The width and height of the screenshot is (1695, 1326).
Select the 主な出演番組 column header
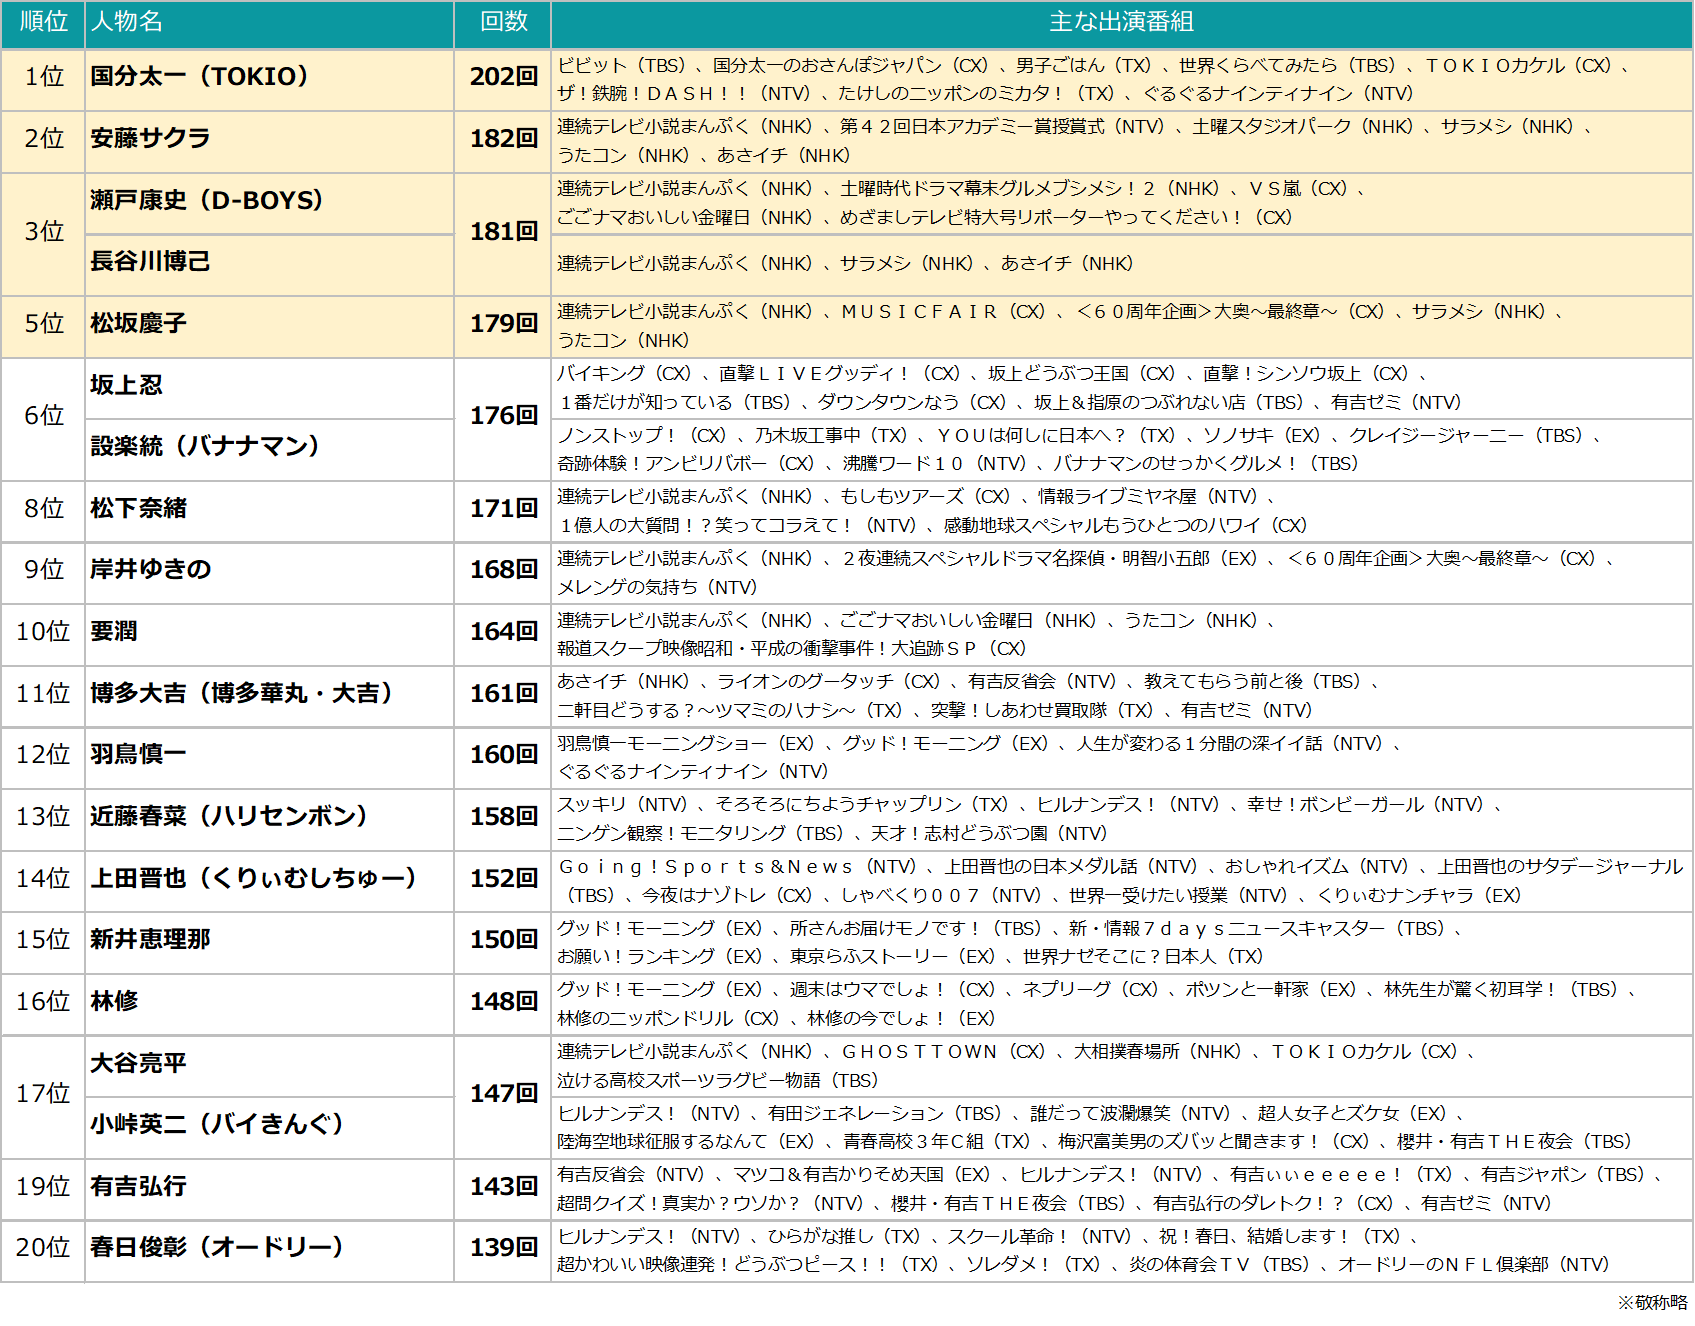pos(1121,22)
